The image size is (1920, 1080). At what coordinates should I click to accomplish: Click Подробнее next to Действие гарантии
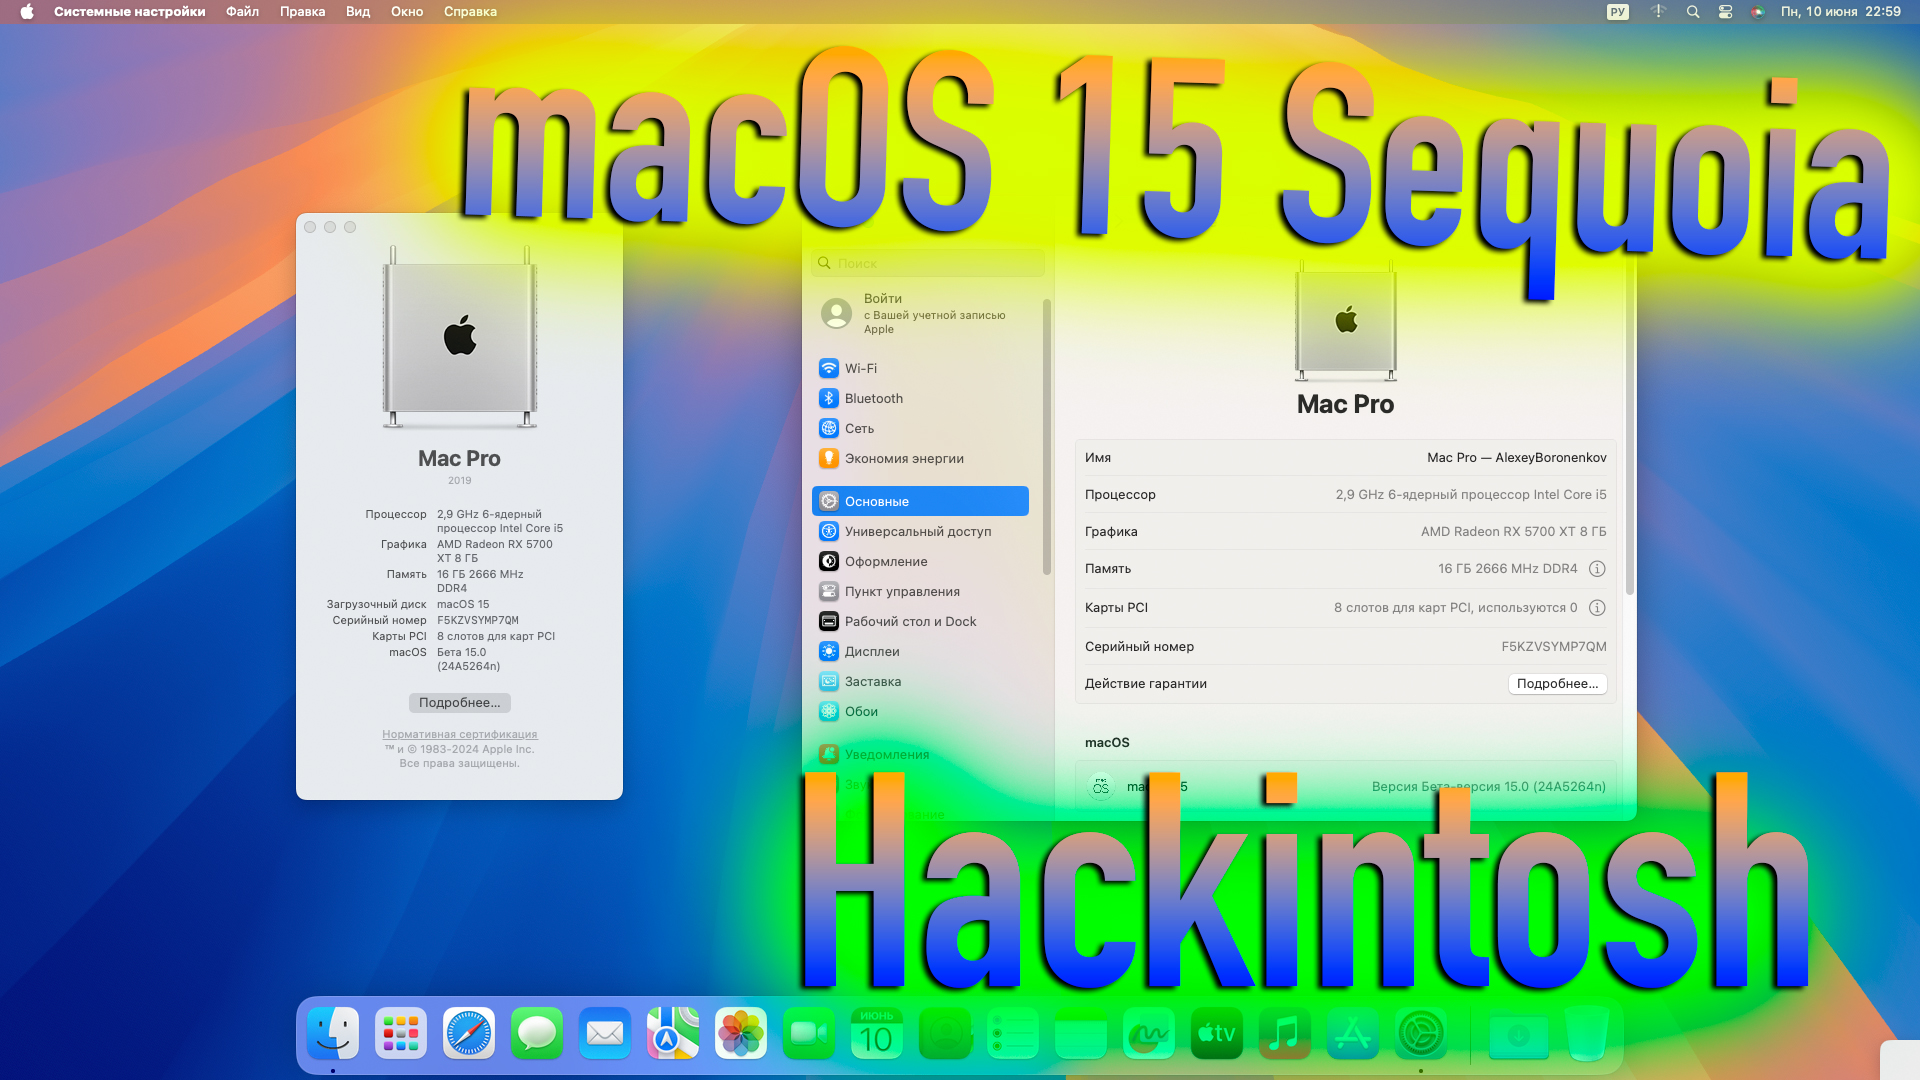1557,684
